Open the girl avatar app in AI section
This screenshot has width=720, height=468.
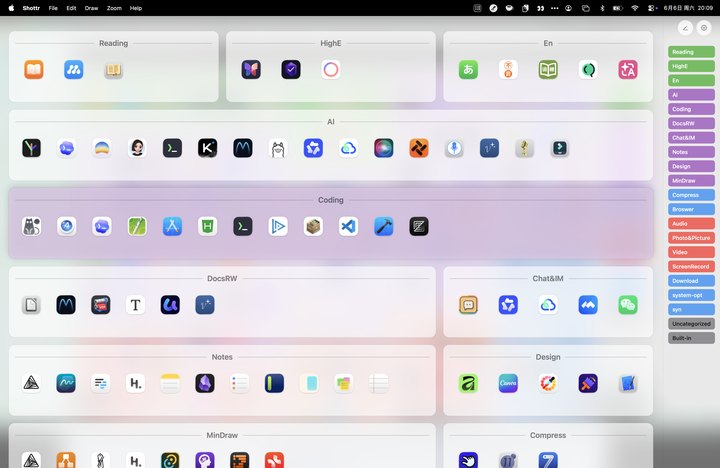(x=137, y=148)
